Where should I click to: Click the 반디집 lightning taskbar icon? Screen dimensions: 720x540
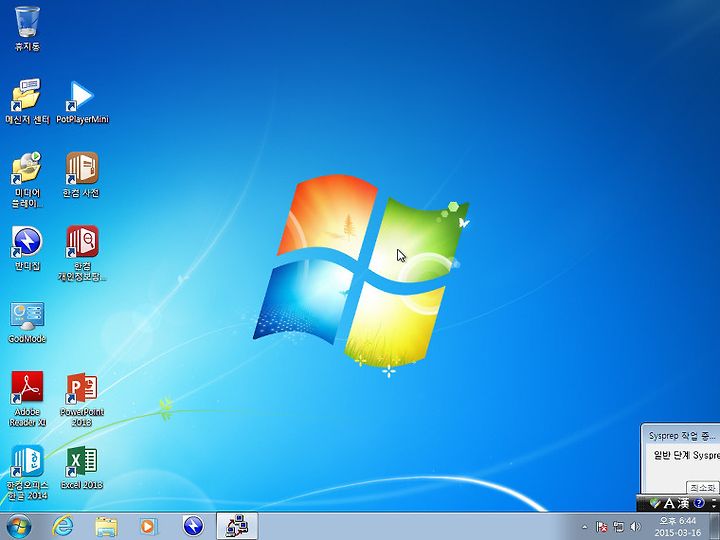coord(193,526)
